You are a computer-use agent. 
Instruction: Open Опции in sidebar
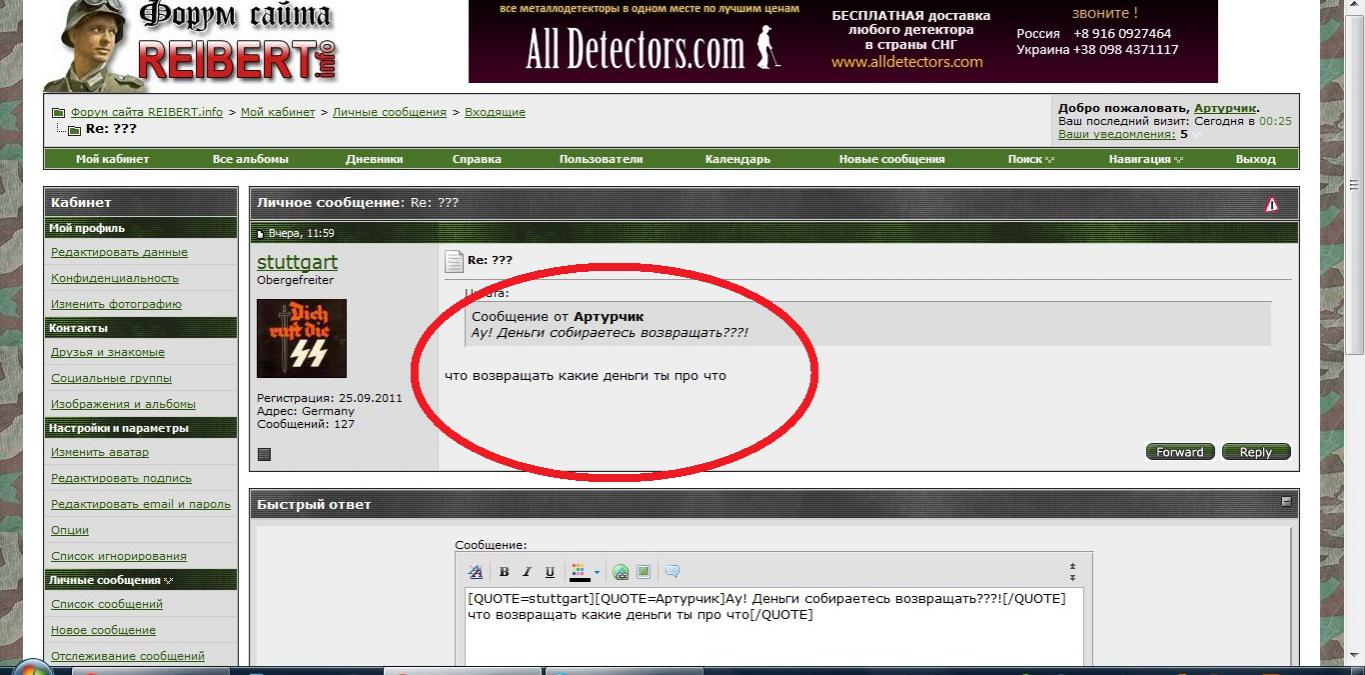tap(70, 530)
